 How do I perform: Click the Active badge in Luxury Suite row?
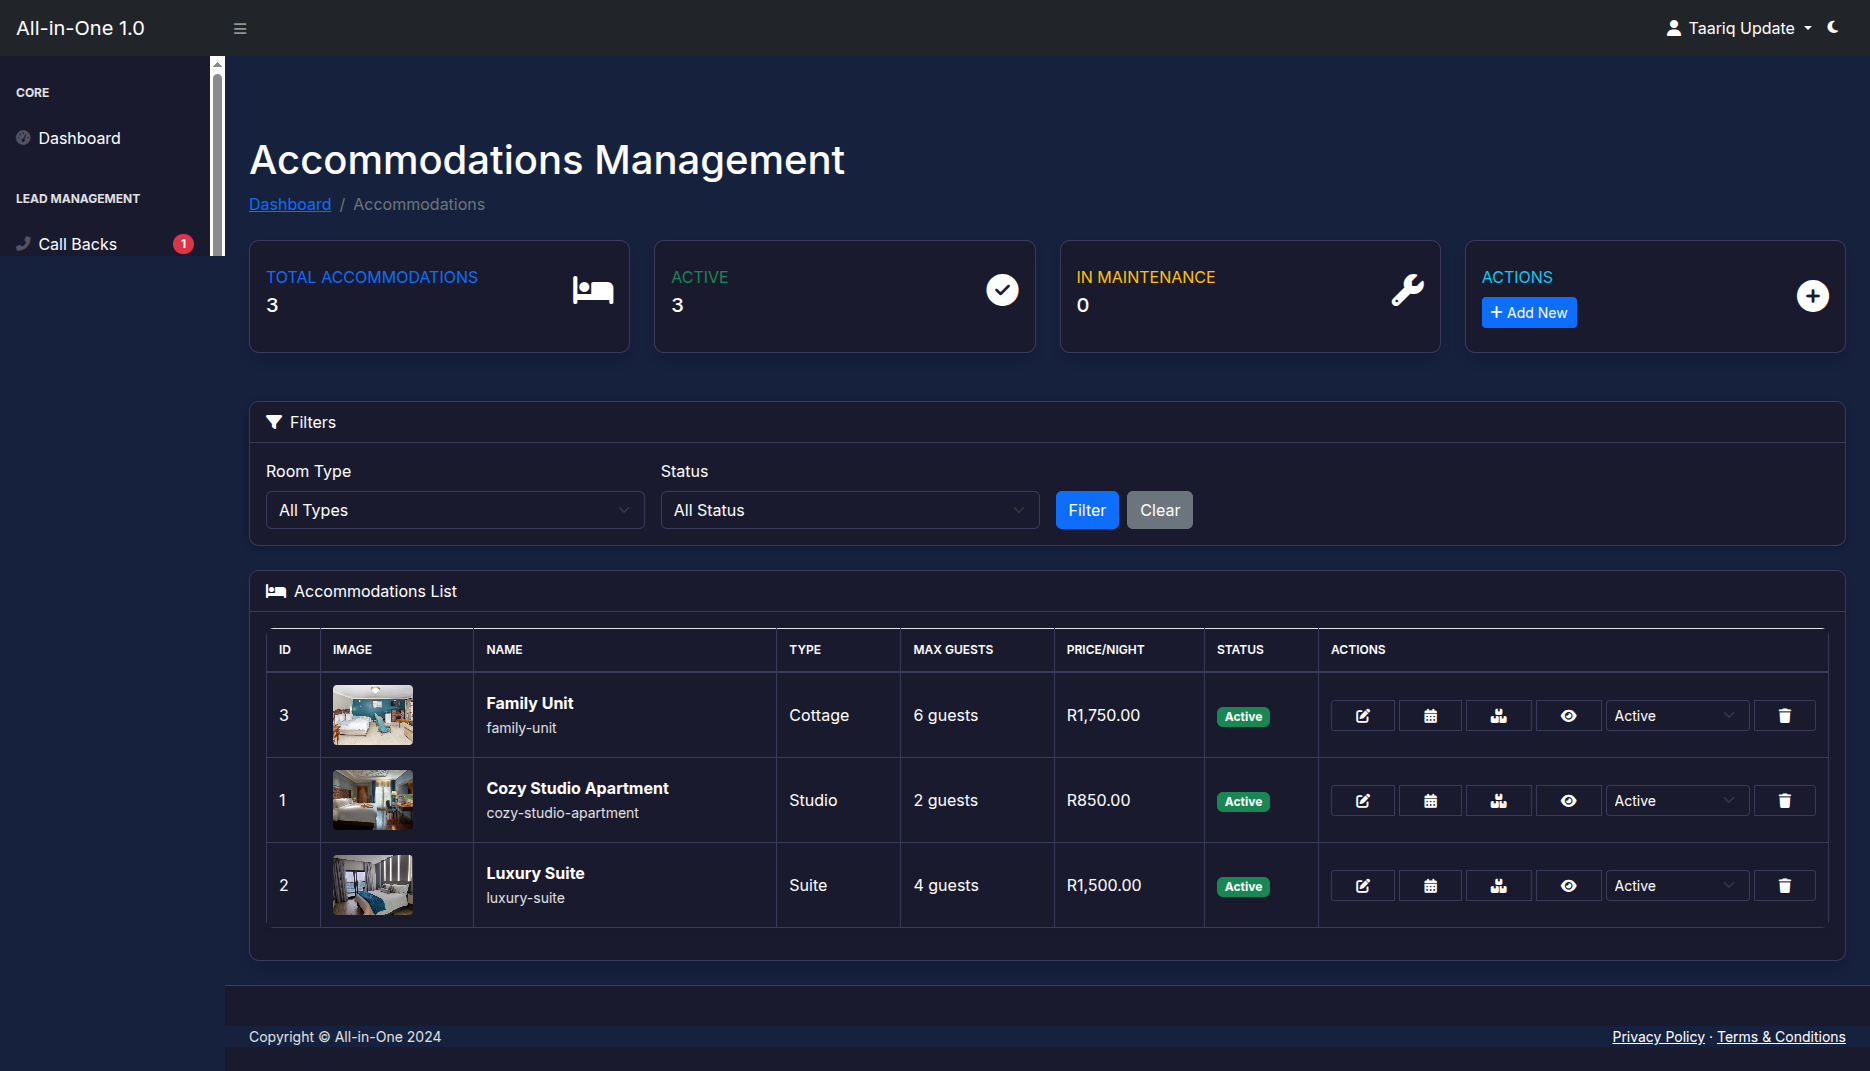click(1243, 887)
